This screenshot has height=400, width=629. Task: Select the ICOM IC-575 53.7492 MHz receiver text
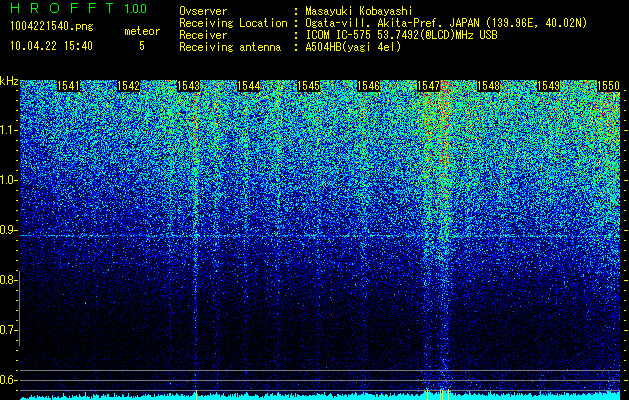click(x=401, y=35)
